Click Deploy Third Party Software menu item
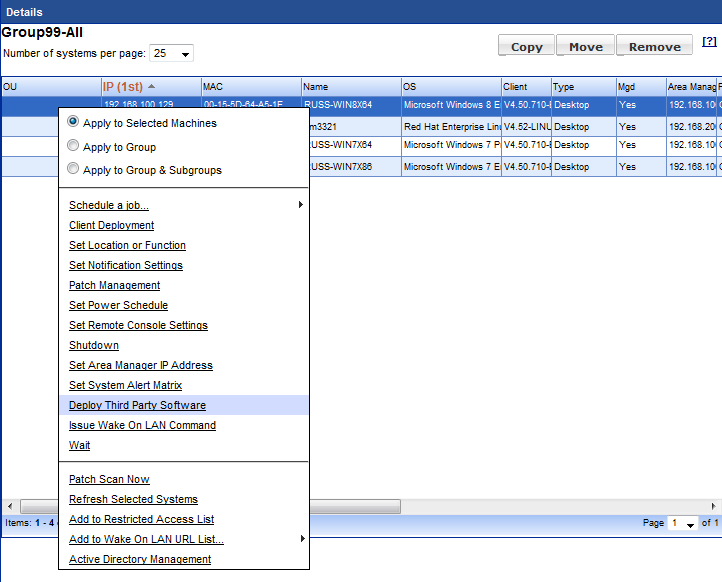722x582 pixels. coord(137,405)
